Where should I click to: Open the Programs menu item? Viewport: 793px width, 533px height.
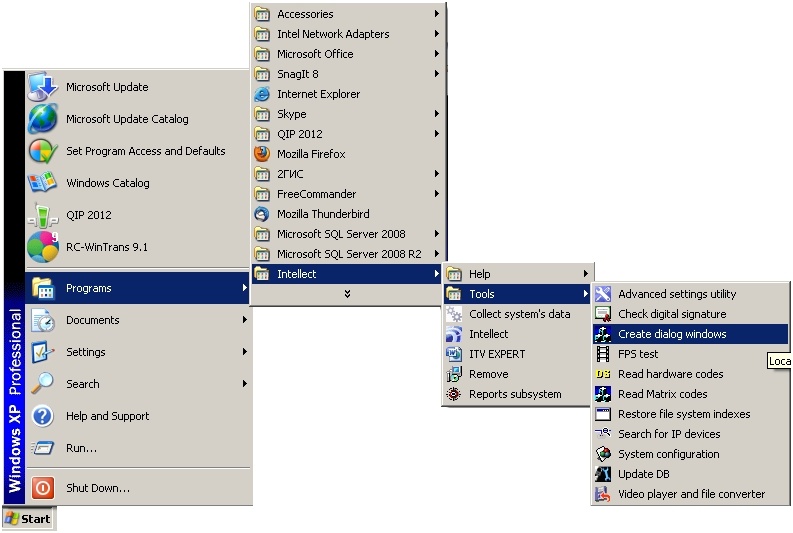pos(137,288)
